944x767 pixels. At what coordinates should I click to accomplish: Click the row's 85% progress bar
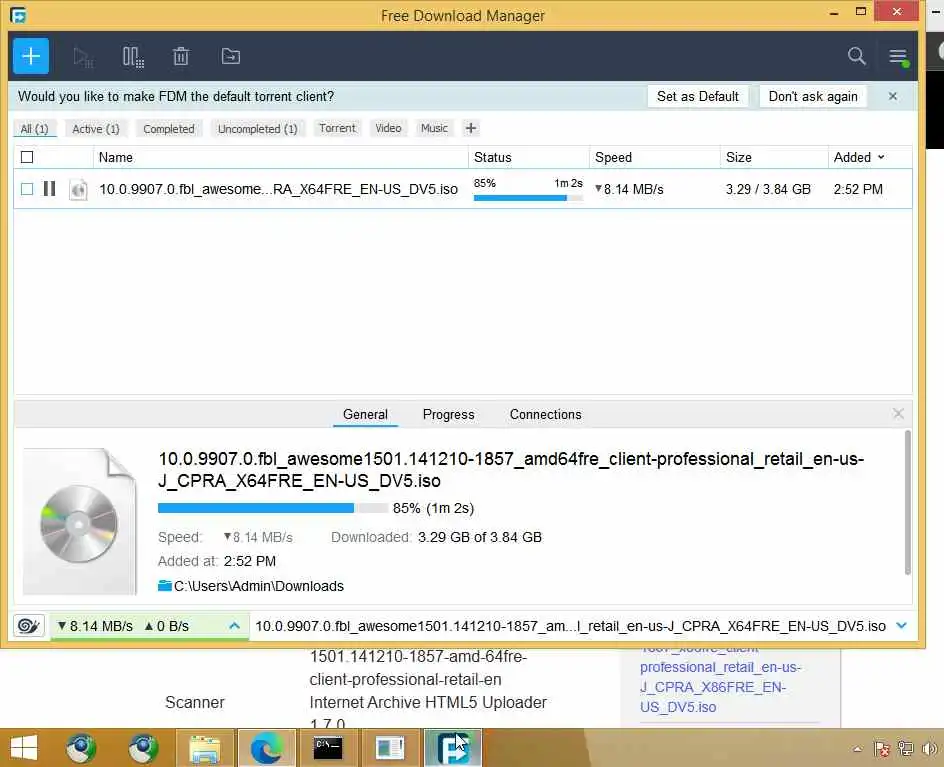(x=528, y=198)
